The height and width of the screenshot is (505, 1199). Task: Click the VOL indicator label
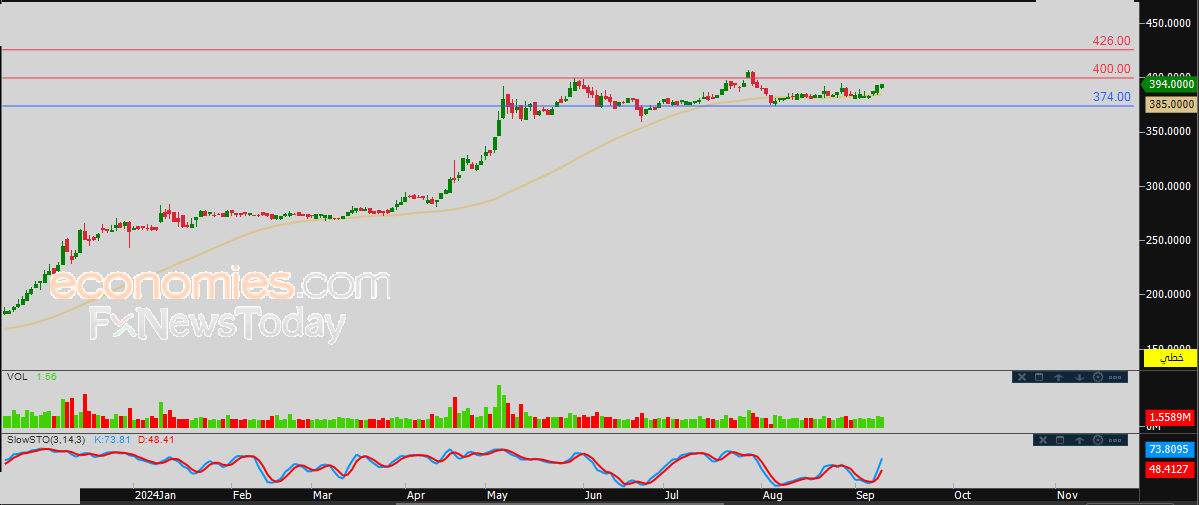tap(16, 376)
